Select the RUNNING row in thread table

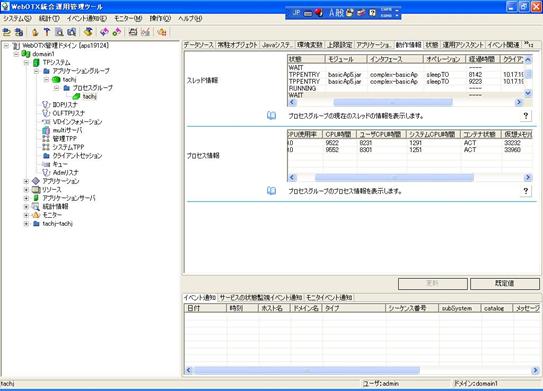click(x=405, y=88)
